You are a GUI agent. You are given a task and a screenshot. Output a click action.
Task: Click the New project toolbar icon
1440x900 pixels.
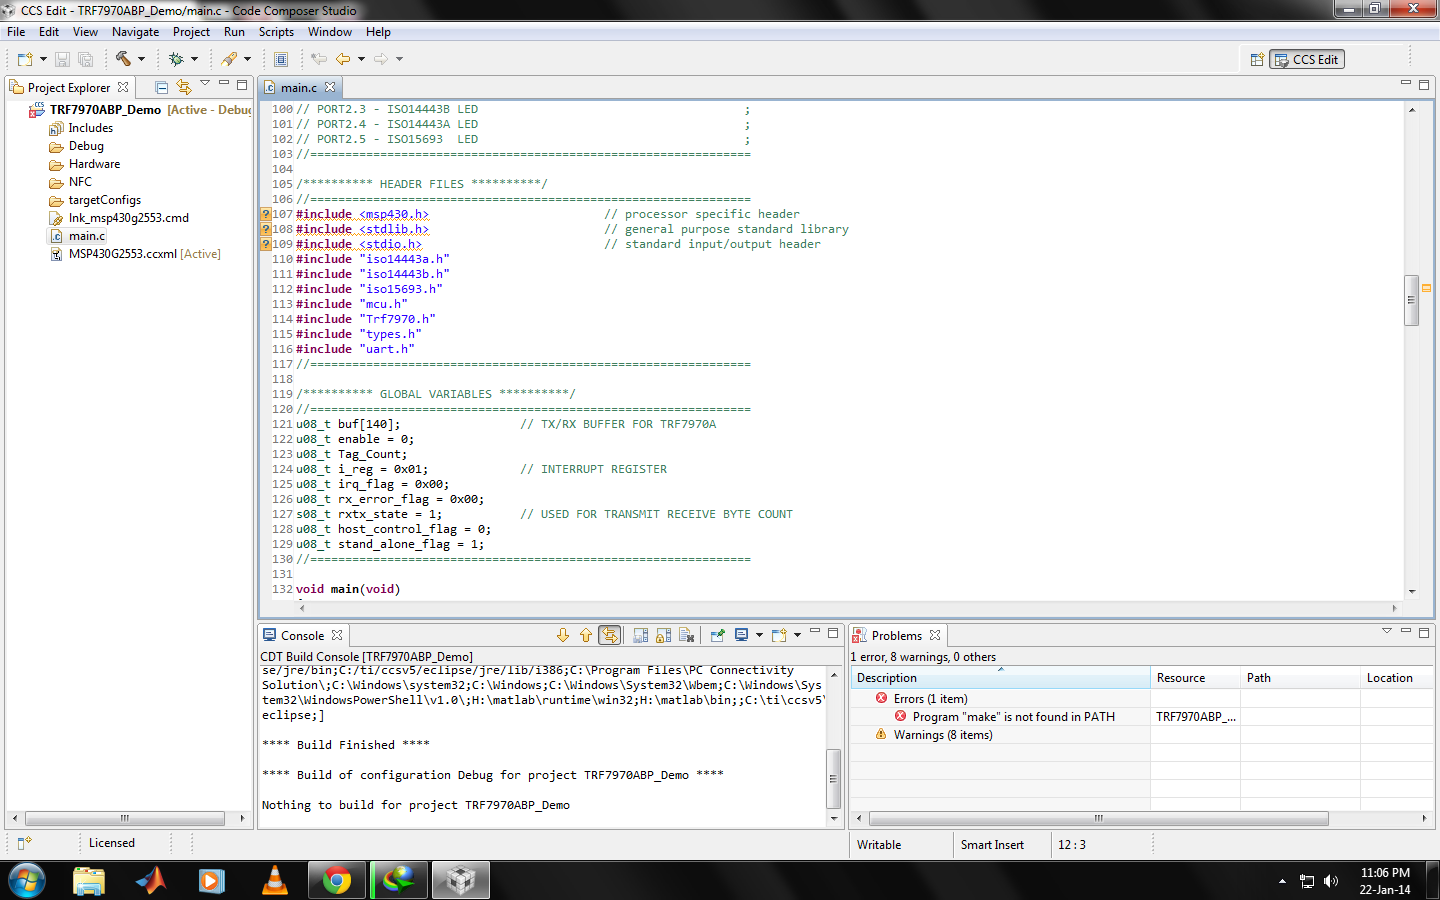click(x=25, y=59)
